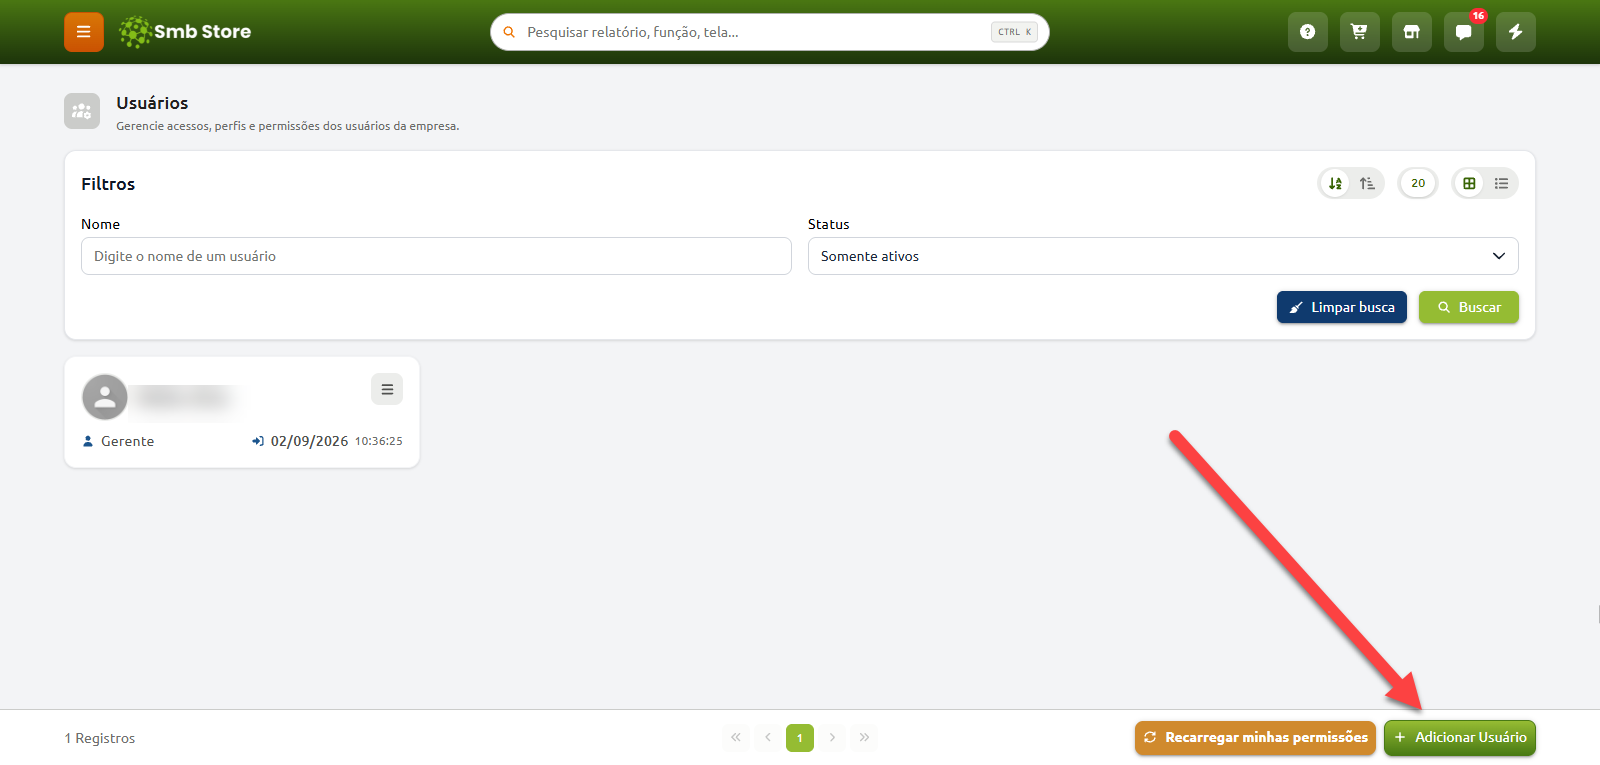Click the last login date 02/09/2026
The width and height of the screenshot is (1600, 765).
click(309, 441)
